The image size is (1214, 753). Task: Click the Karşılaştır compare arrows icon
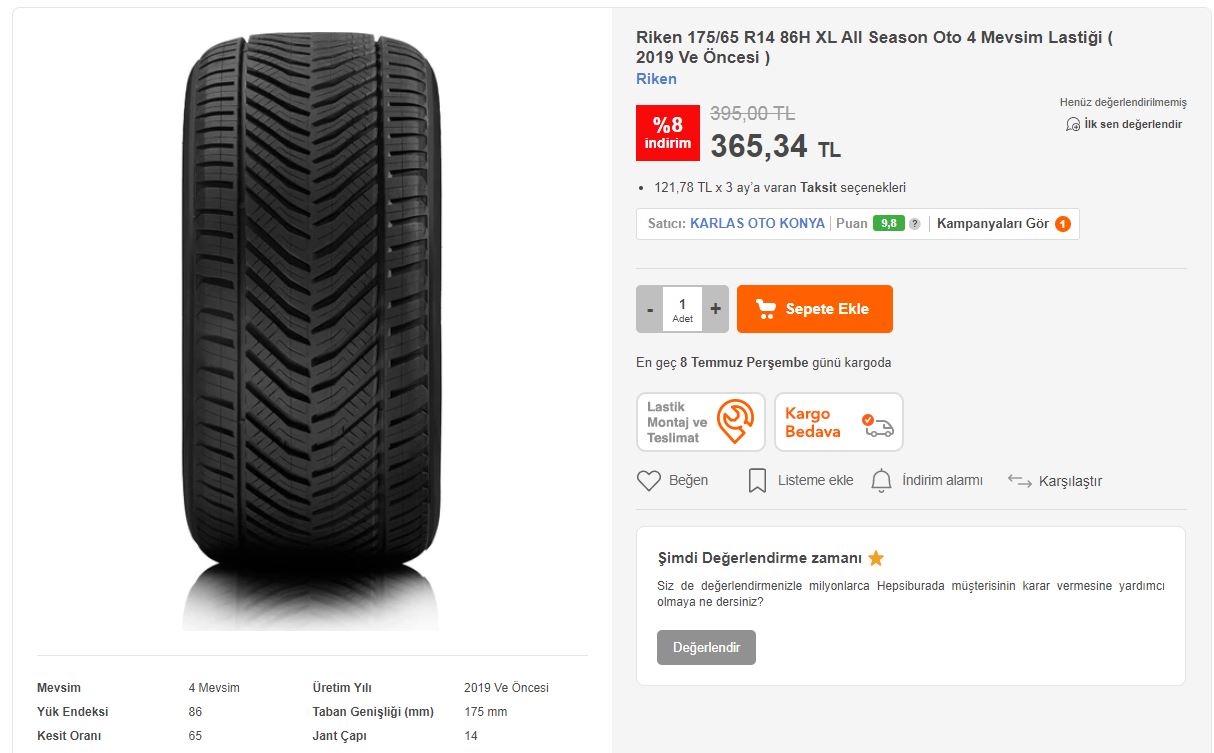pyautogui.click(x=1019, y=481)
